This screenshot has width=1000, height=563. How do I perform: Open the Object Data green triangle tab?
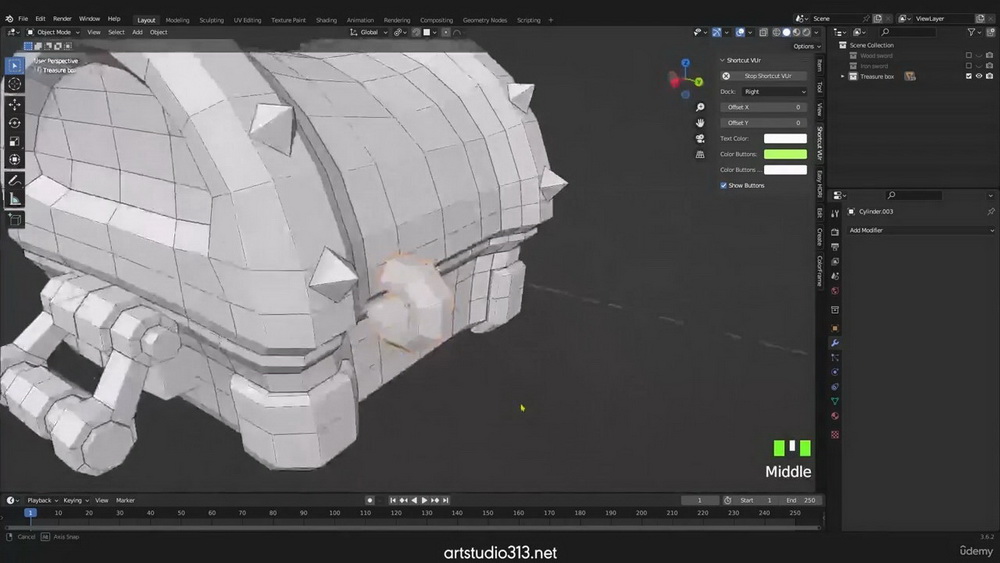tap(835, 401)
